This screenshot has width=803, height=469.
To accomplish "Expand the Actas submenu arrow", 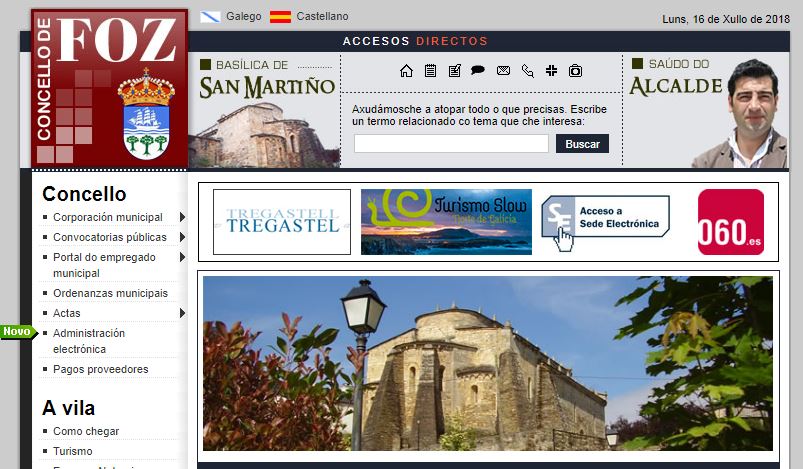I will (x=182, y=313).
